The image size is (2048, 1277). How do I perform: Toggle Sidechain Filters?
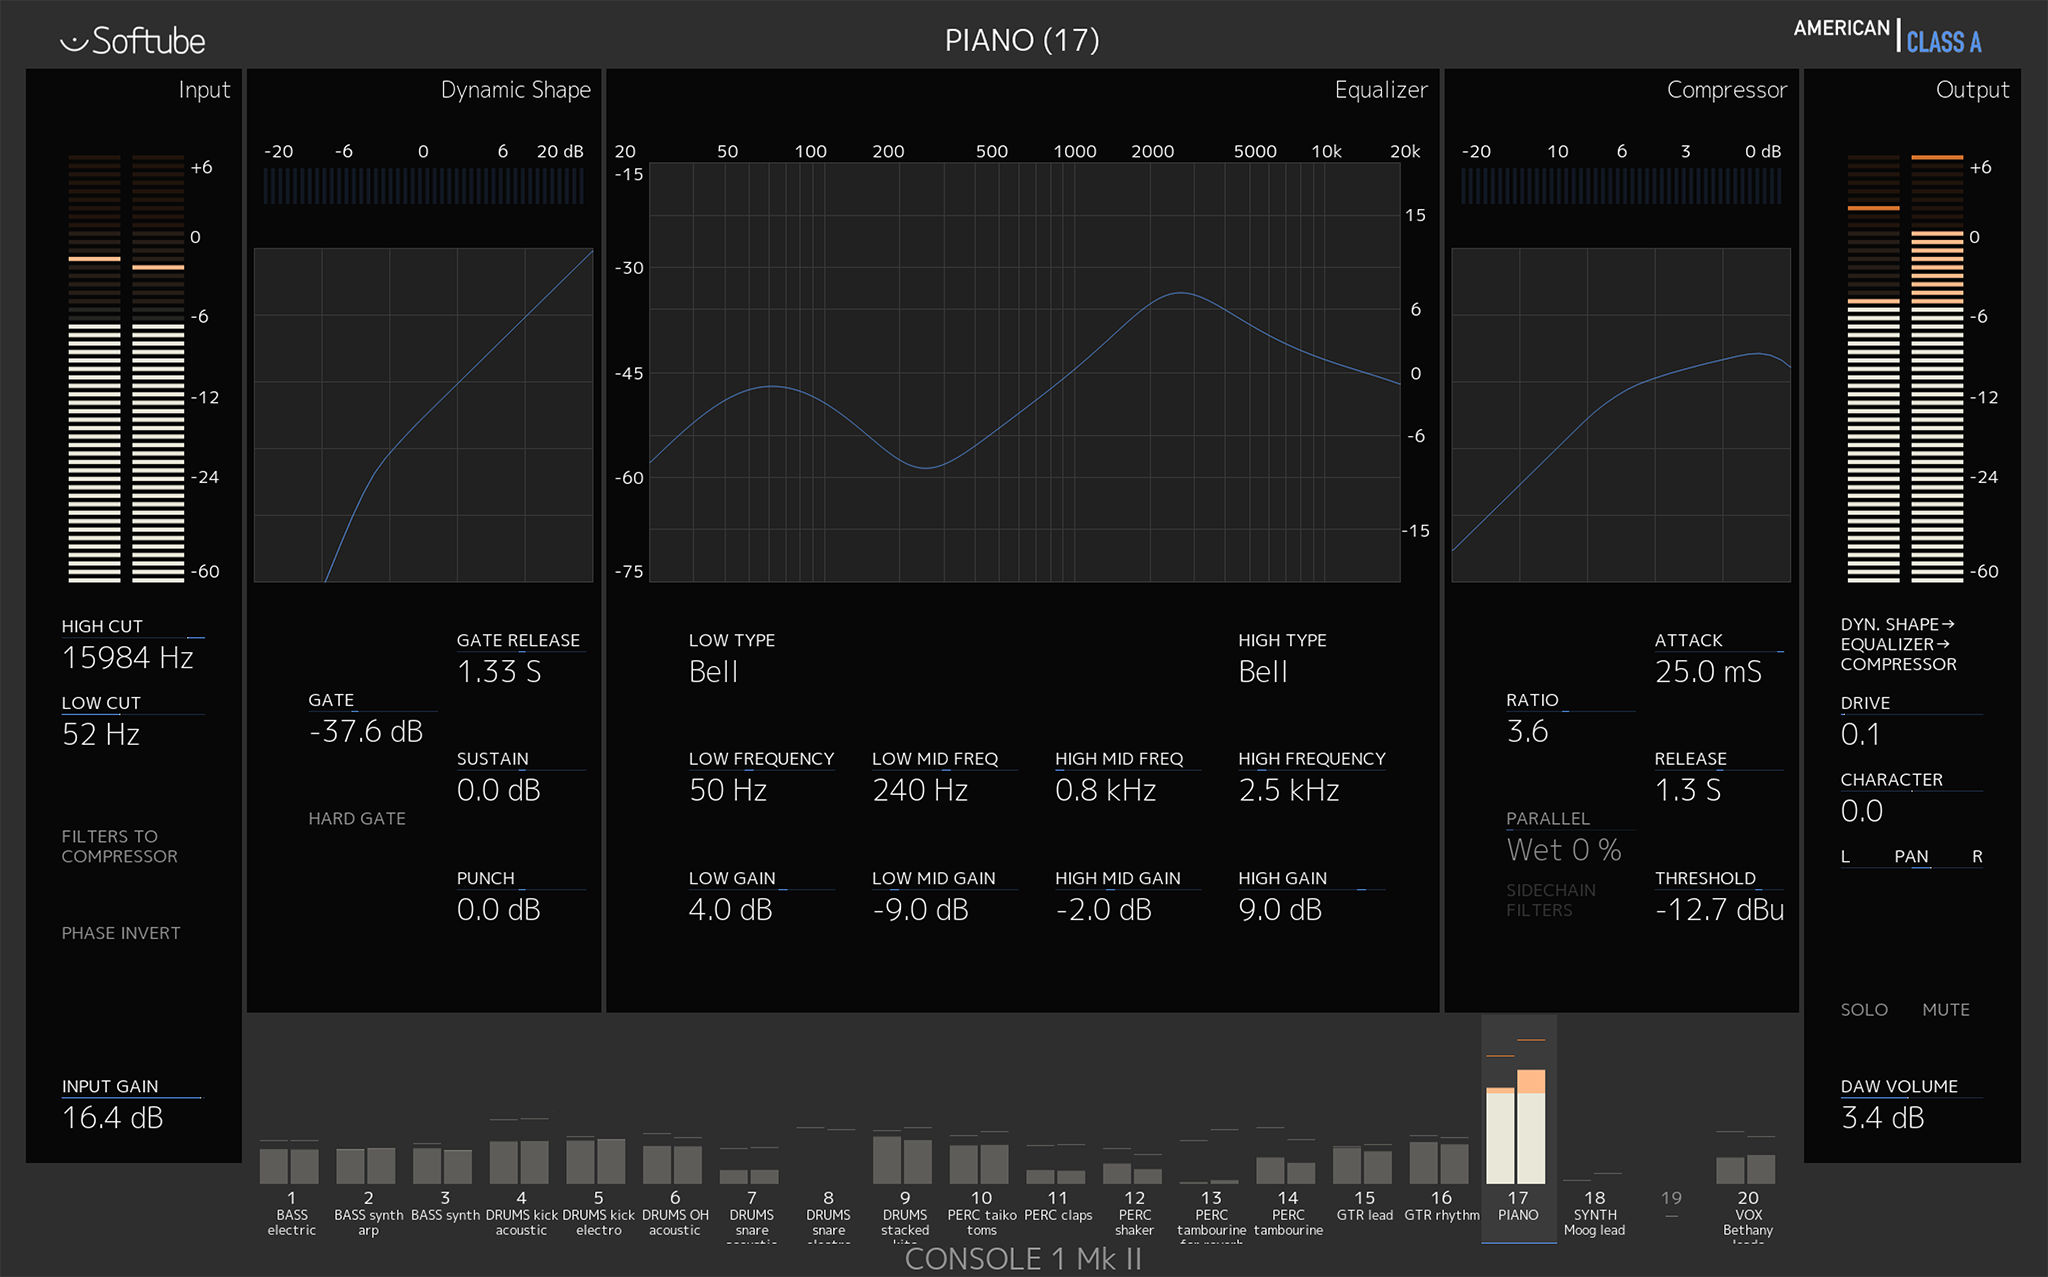coord(1551,900)
